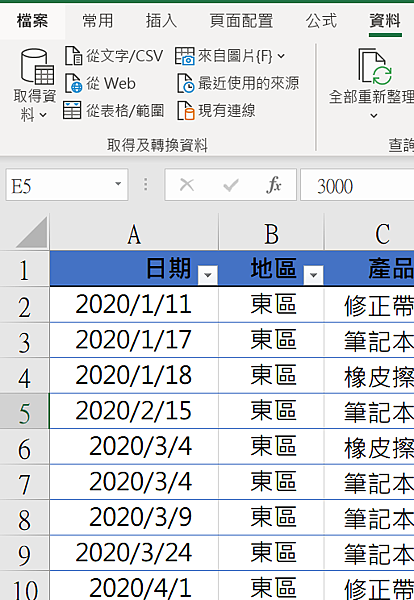
Task: Click cell with date 2020/3/9
Action: pyautogui.click(x=134, y=518)
